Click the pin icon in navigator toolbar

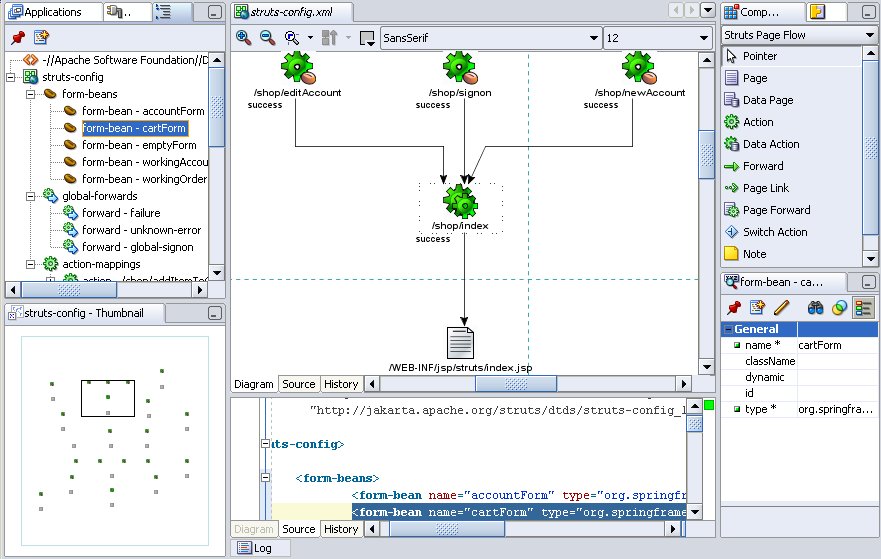pos(19,38)
